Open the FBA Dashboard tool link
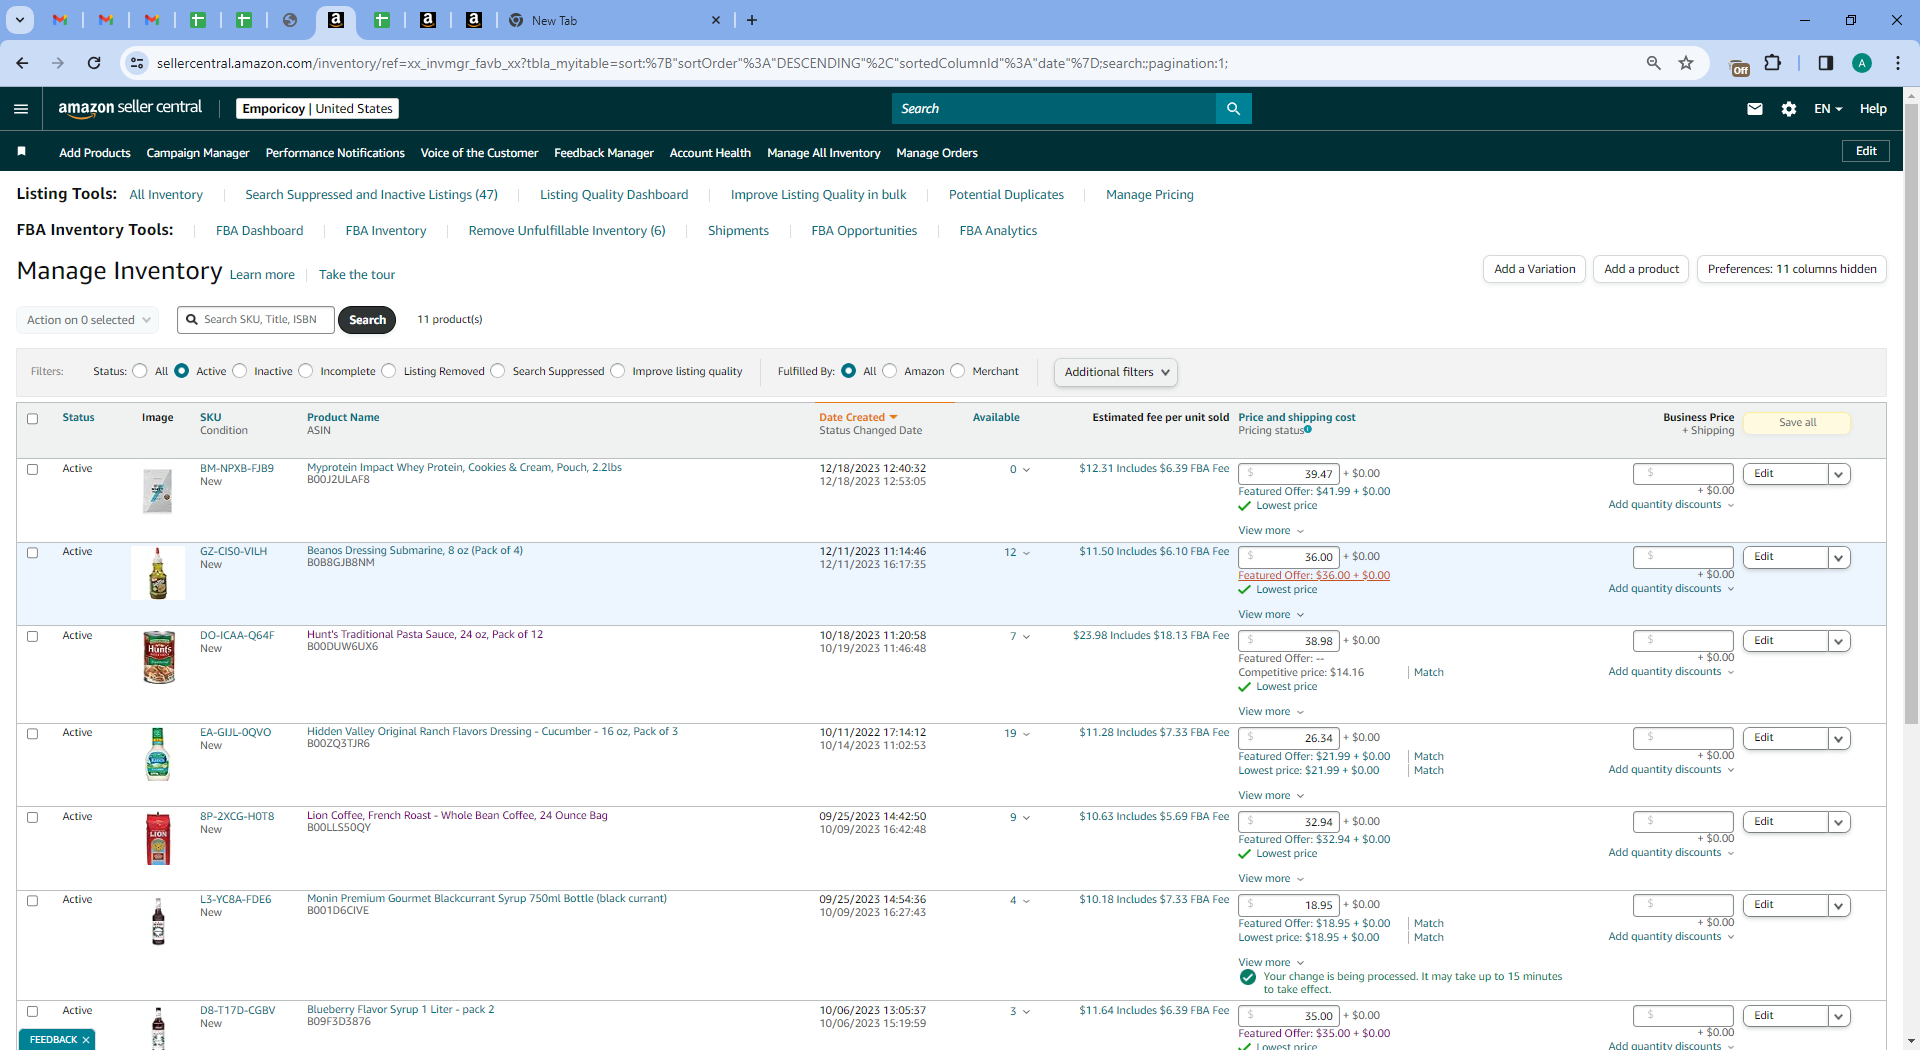Image resolution: width=1920 pixels, height=1050 pixels. pos(259,231)
